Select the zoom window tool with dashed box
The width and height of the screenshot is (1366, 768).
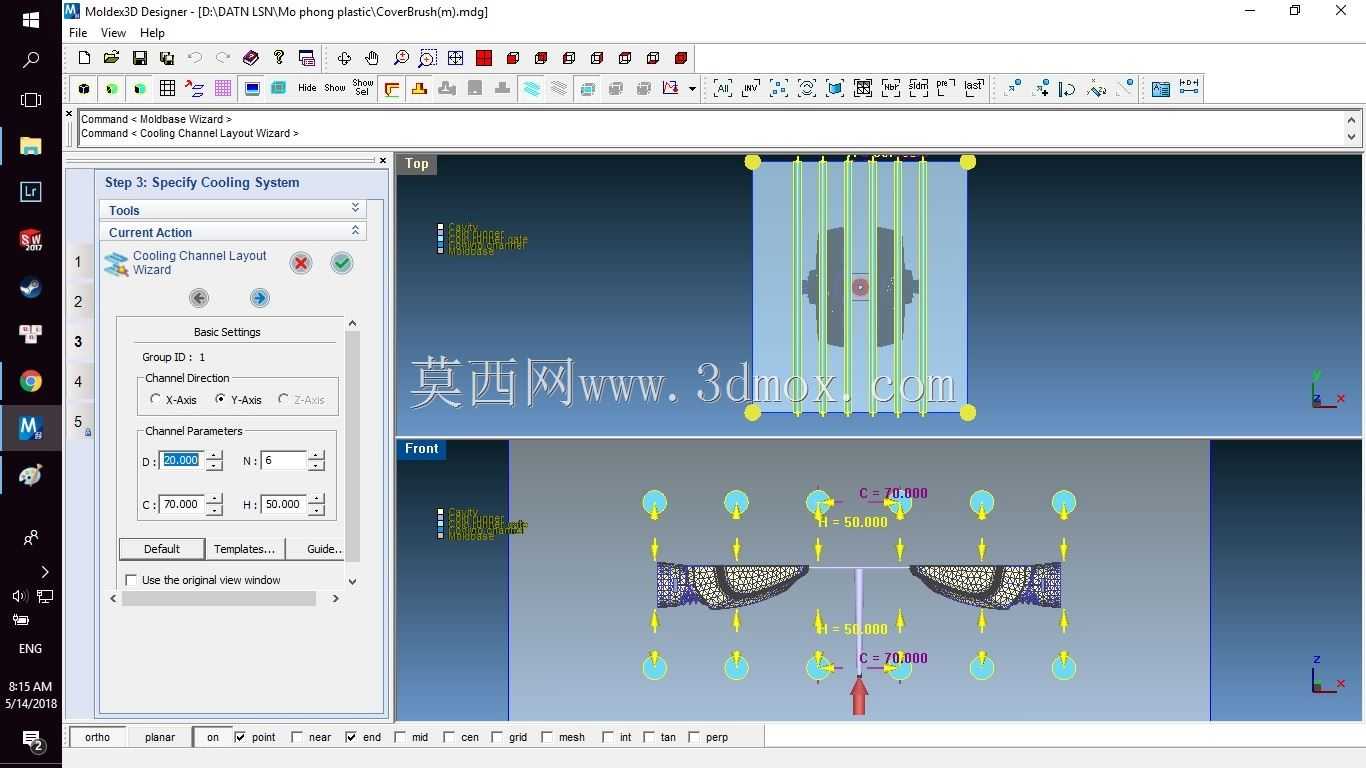428,58
